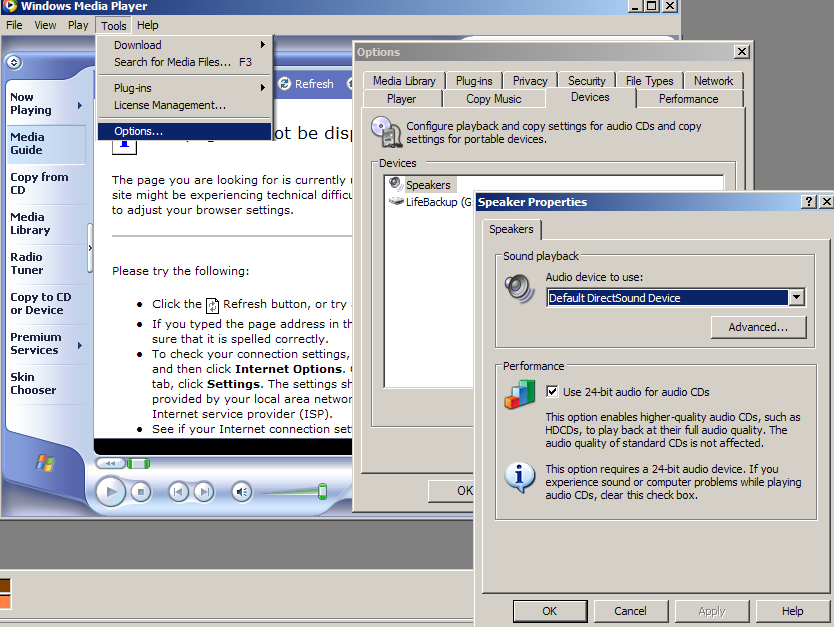
Task: Expand the Now Playing submenu arrow
Action: click(x=80, y=105)
